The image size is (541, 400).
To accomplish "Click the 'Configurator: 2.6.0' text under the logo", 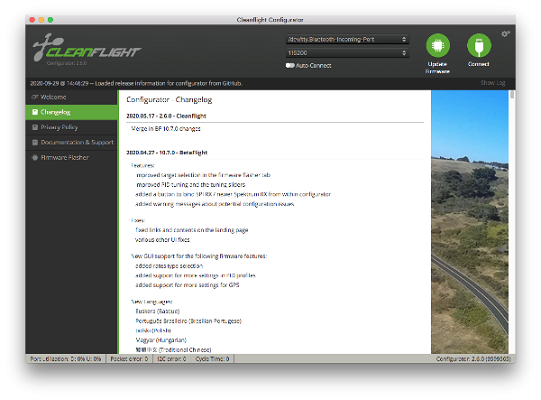I will tap(67, 63).
